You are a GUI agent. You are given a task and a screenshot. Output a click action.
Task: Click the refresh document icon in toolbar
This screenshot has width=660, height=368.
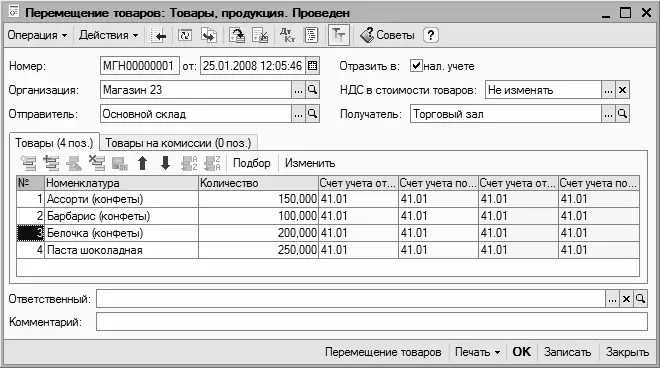pos(184,36)
